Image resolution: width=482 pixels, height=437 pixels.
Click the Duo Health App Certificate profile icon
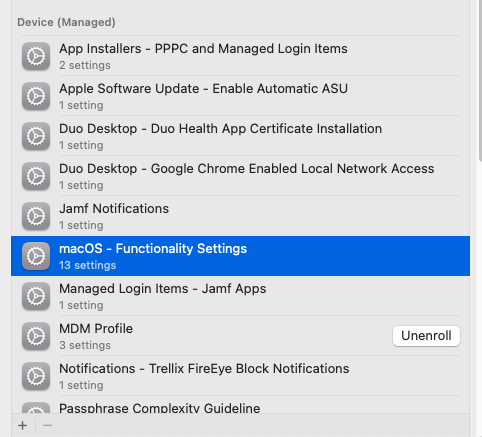click(x=36, y=136)
